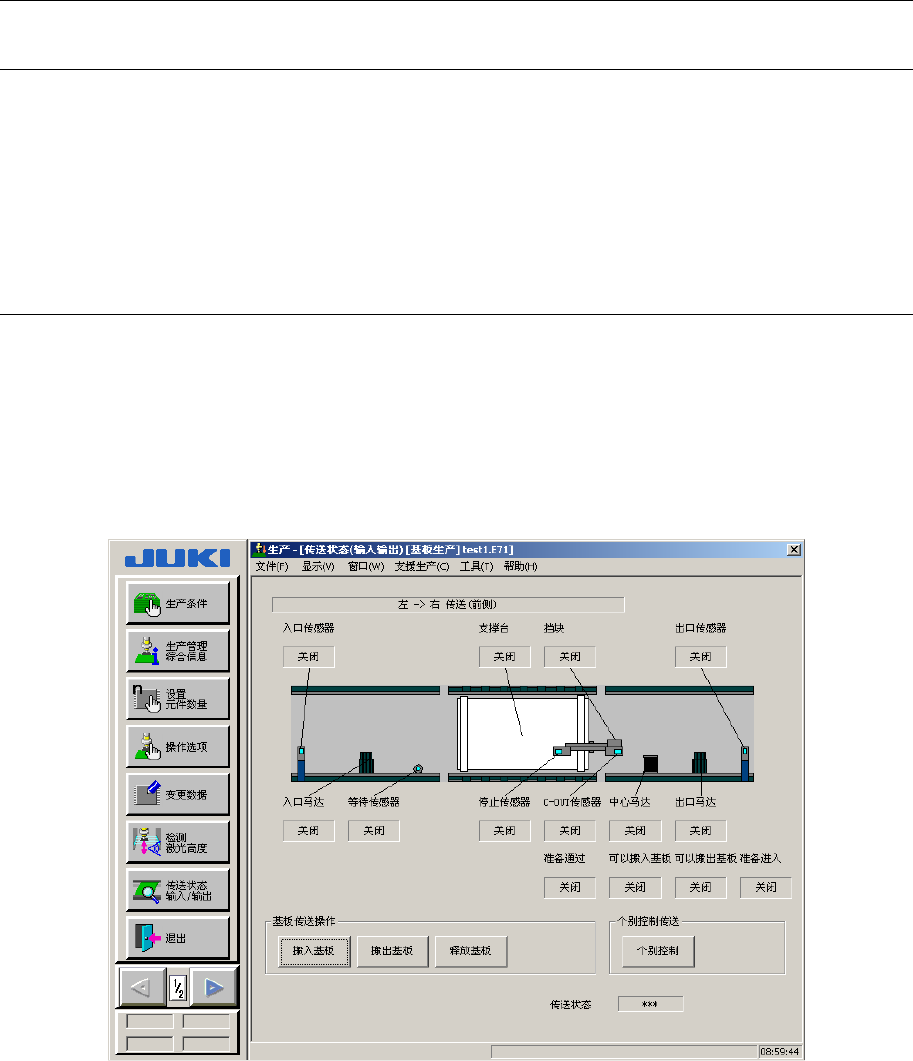Viewport: 913px width, 1061px height.
Task: Toggle 准备通过 status indicator
Action: [x=570, y=887]
